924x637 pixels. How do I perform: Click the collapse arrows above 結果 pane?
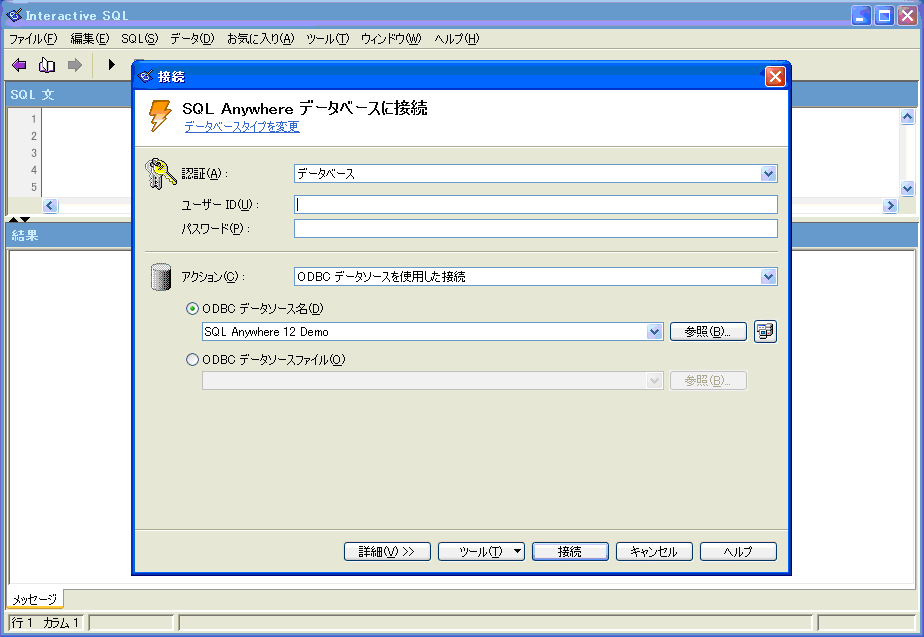pos(19,219)
